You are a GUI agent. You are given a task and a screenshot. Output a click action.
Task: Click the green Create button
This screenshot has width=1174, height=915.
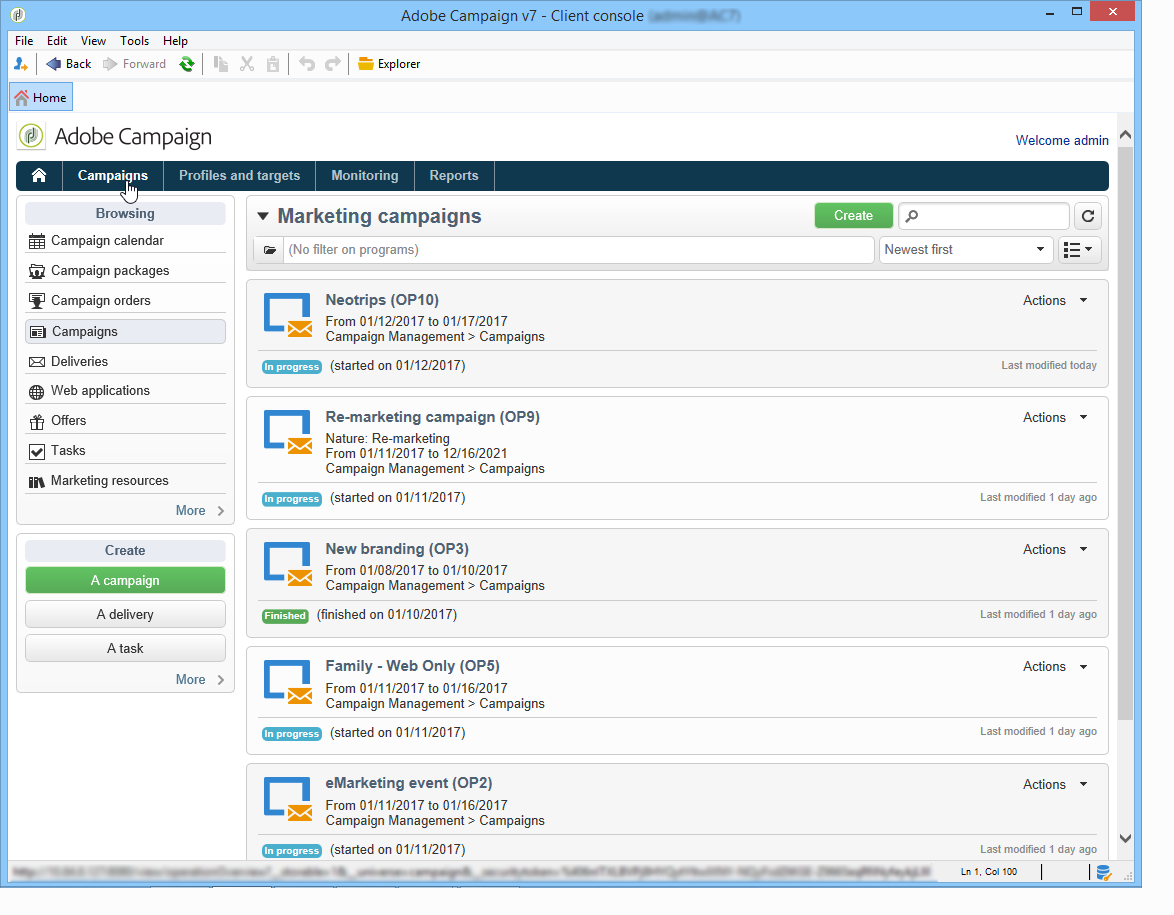853,216
